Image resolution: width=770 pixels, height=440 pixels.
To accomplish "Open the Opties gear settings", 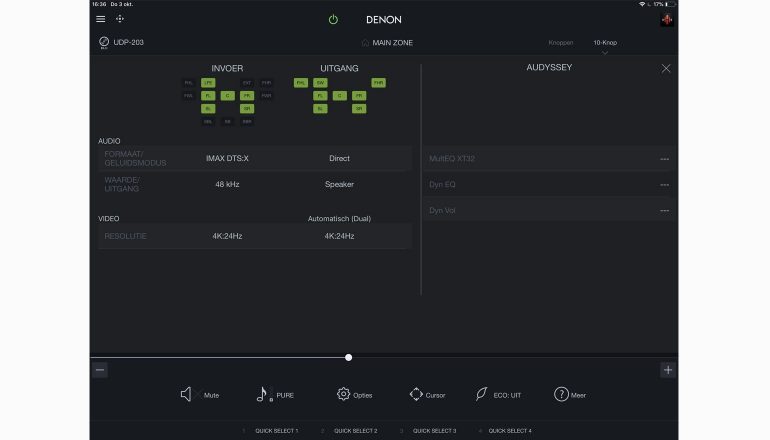I will [x=344, y=394].
